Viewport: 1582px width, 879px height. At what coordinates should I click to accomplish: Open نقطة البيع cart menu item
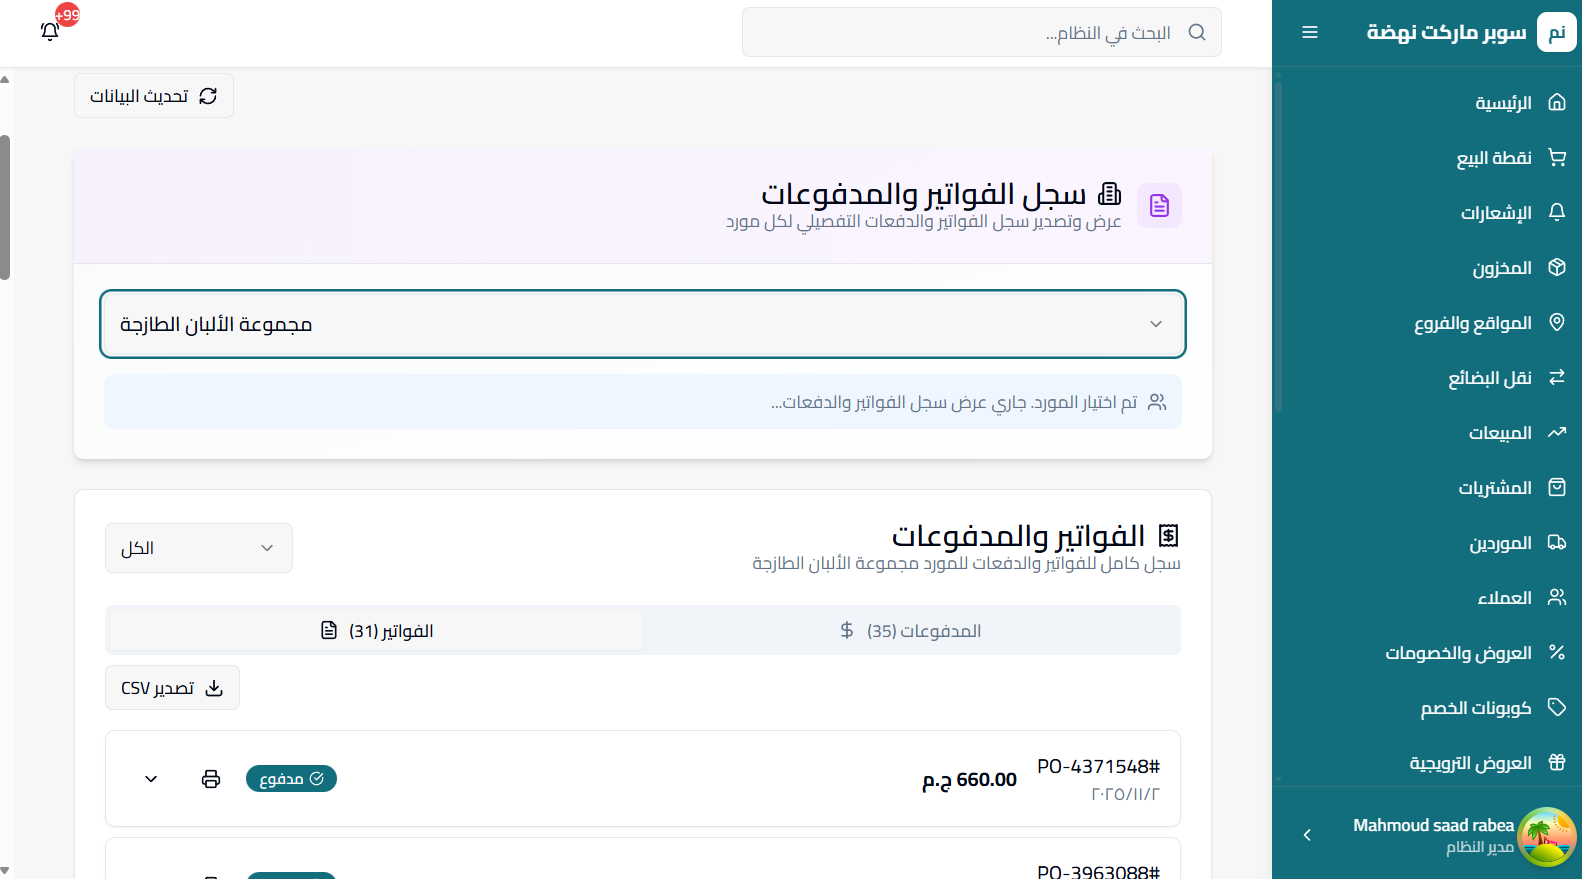1510,158
